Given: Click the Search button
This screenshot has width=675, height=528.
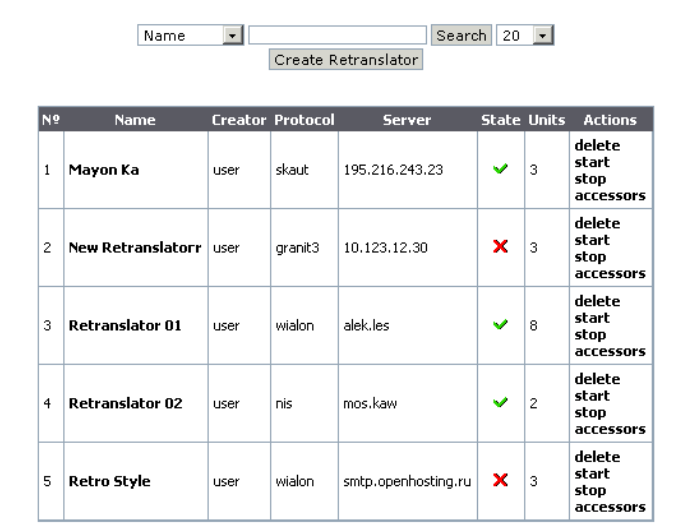Looking at the screenshot, I should coord(460,36).
